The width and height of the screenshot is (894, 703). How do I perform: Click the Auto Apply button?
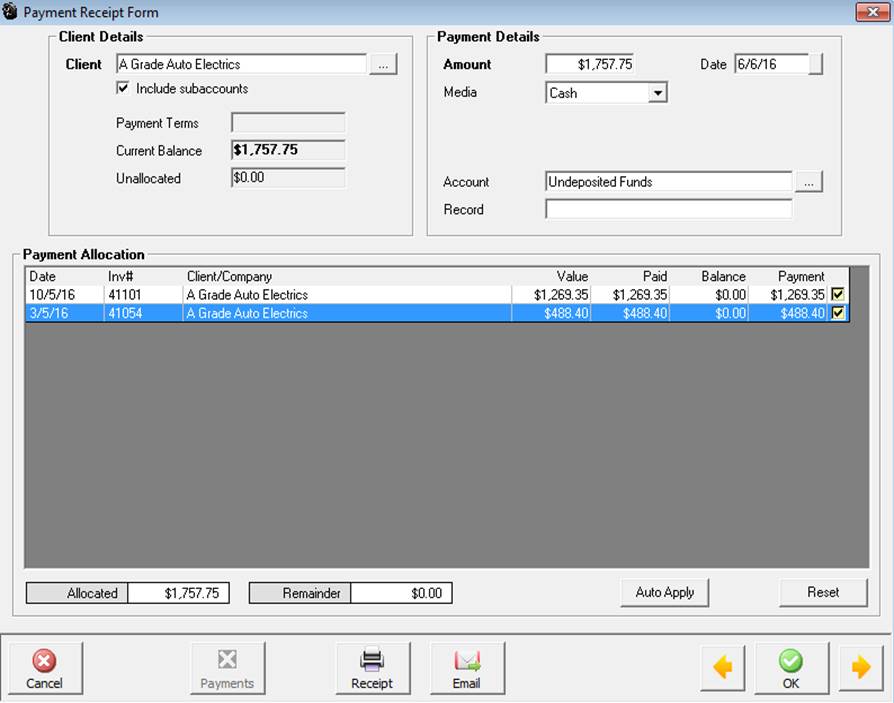[665, 592]
